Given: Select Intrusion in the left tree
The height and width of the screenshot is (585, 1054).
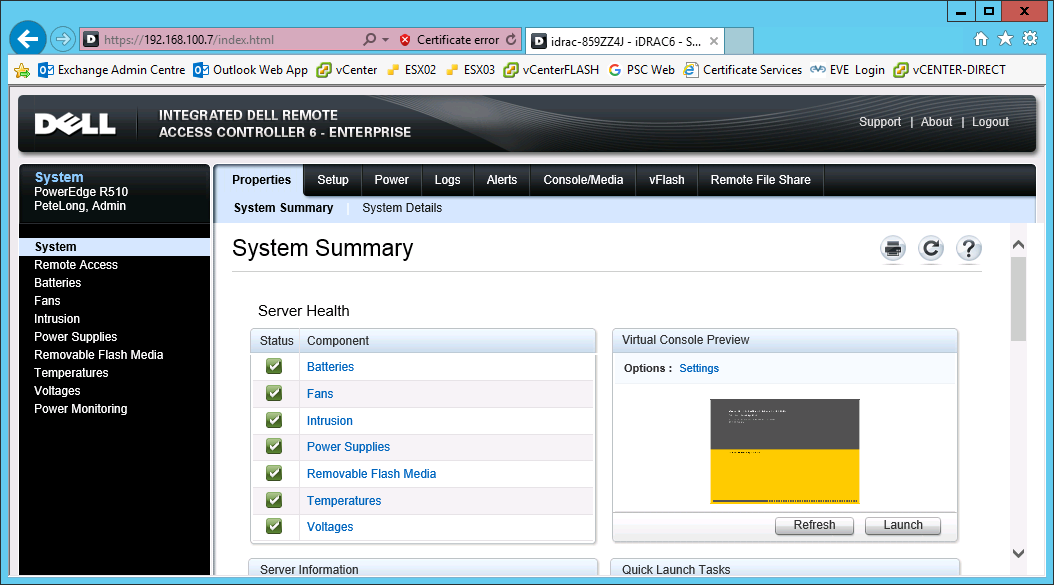Looking at the screenshot, I should click(57, 319).
